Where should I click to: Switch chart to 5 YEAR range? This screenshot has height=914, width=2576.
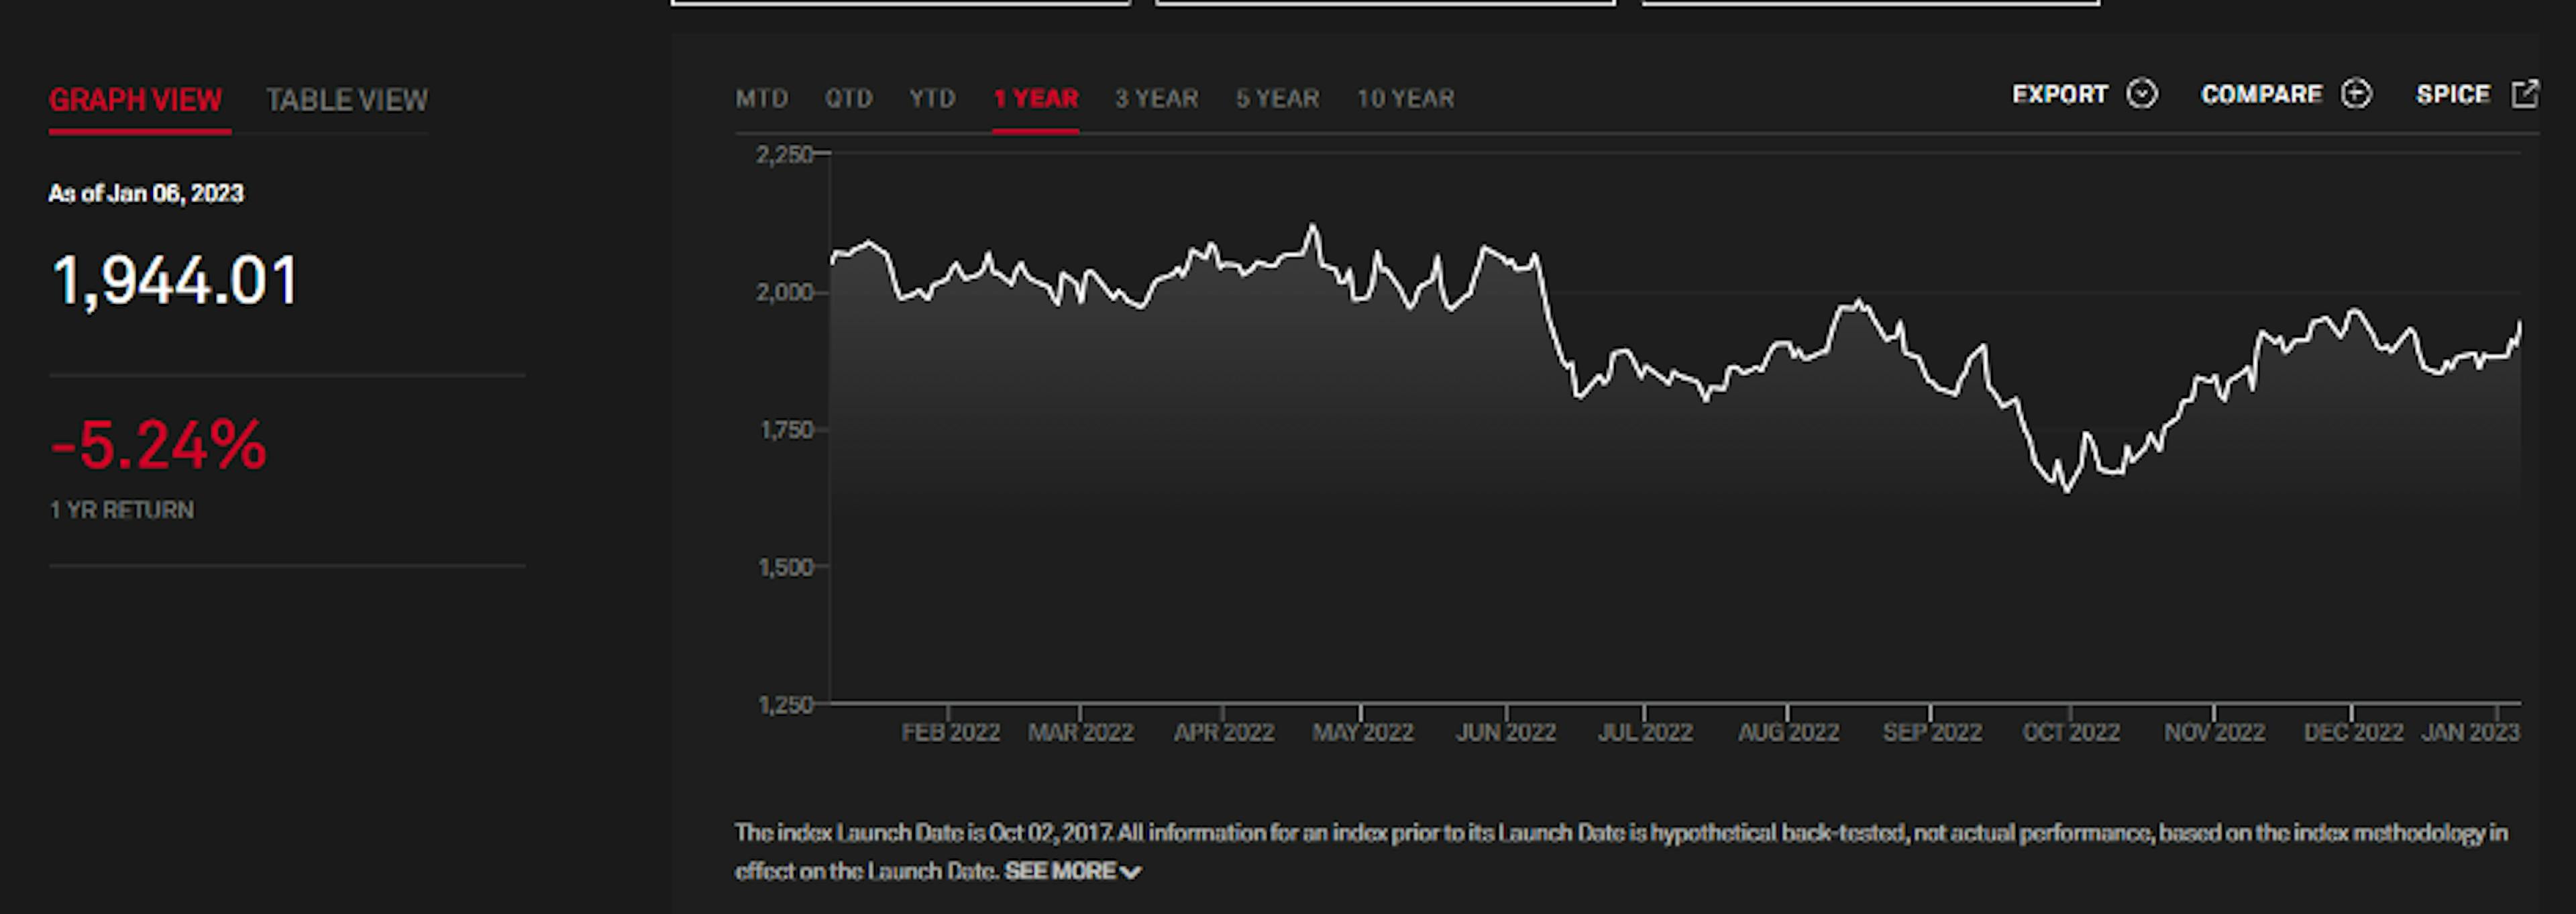point(1277,98)
